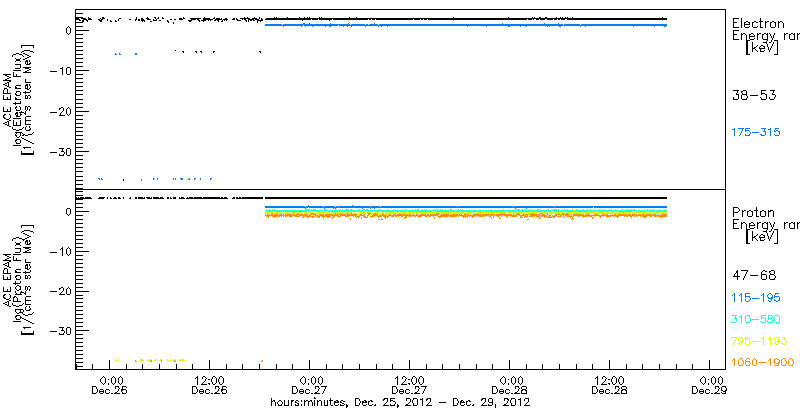Select the 115-195 proton energy legend entry
The image size is (800, 410).
pyautogui.click(x=756, y=298)
